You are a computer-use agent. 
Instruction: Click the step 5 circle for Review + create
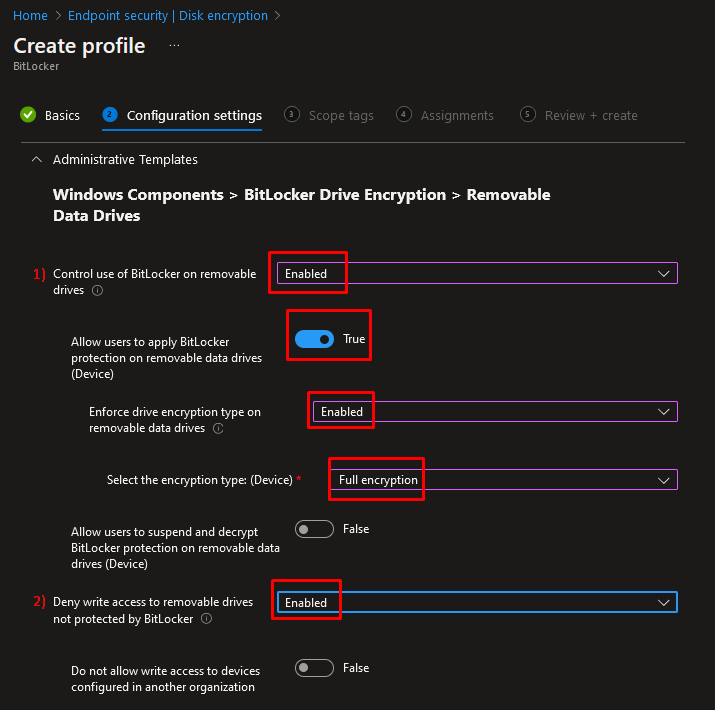pos(528,114)
